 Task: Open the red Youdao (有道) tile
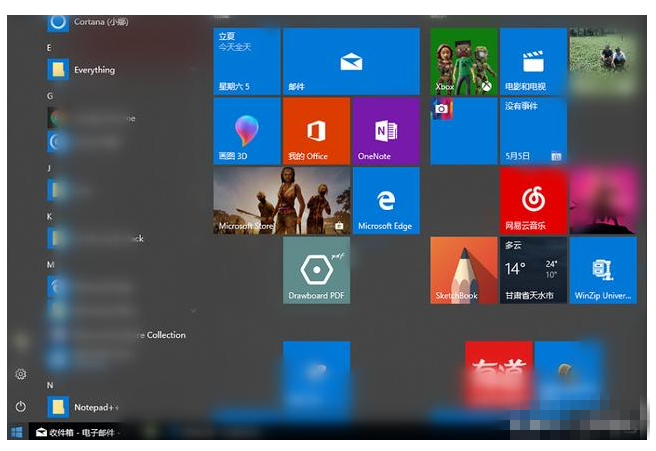tap(498, 374)
